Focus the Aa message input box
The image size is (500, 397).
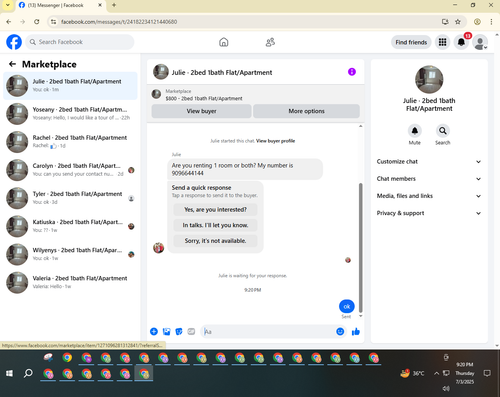[x=268, y=331]
